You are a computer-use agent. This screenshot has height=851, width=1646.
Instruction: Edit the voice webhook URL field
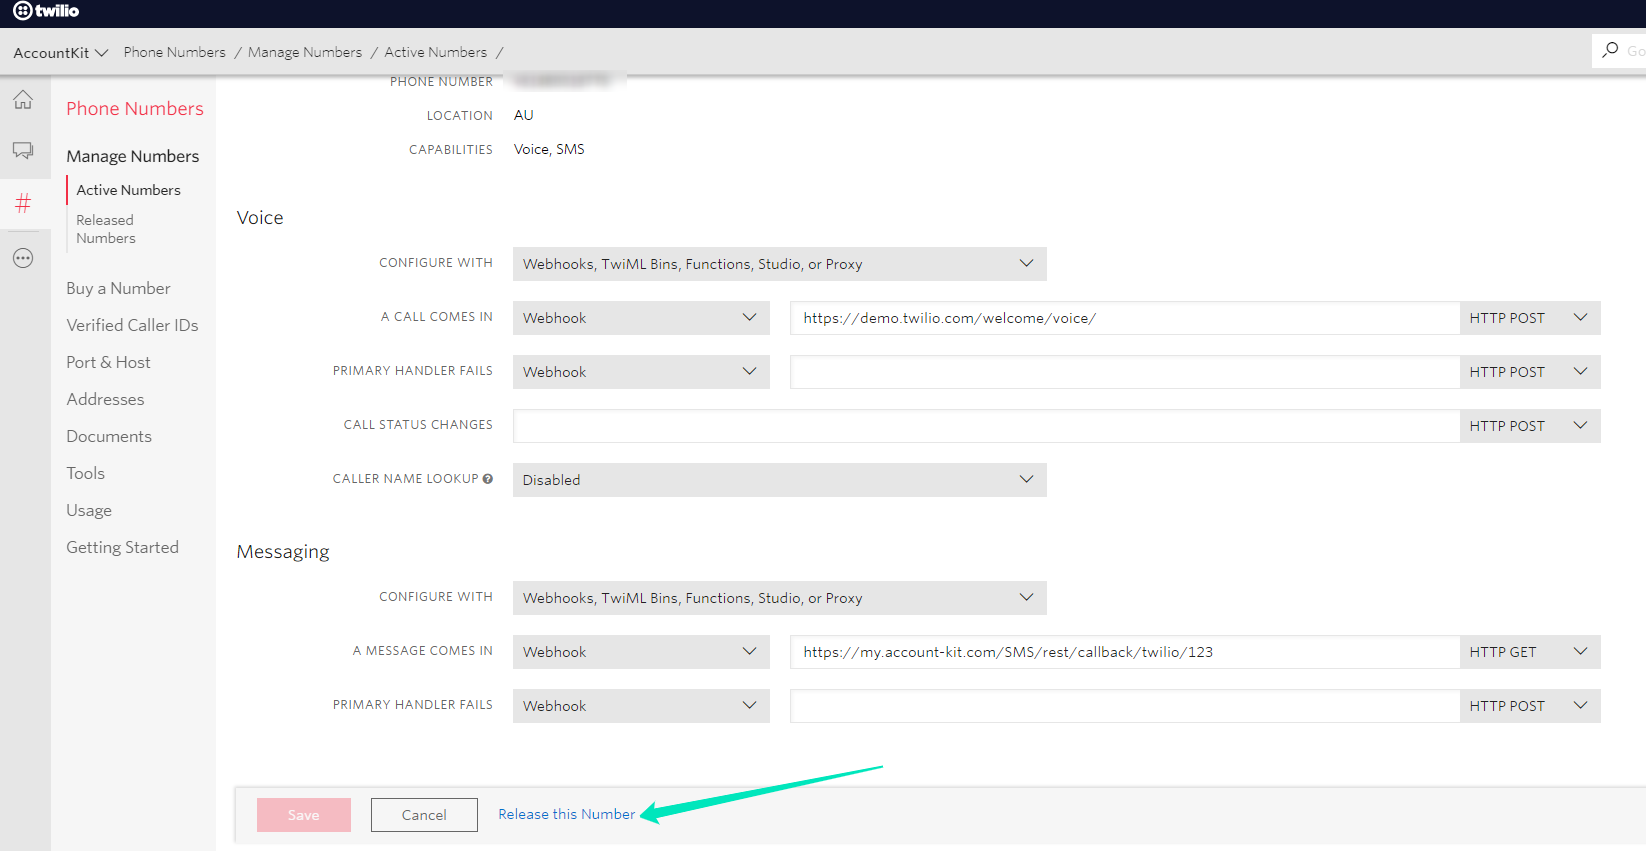tap(1125, 318)
